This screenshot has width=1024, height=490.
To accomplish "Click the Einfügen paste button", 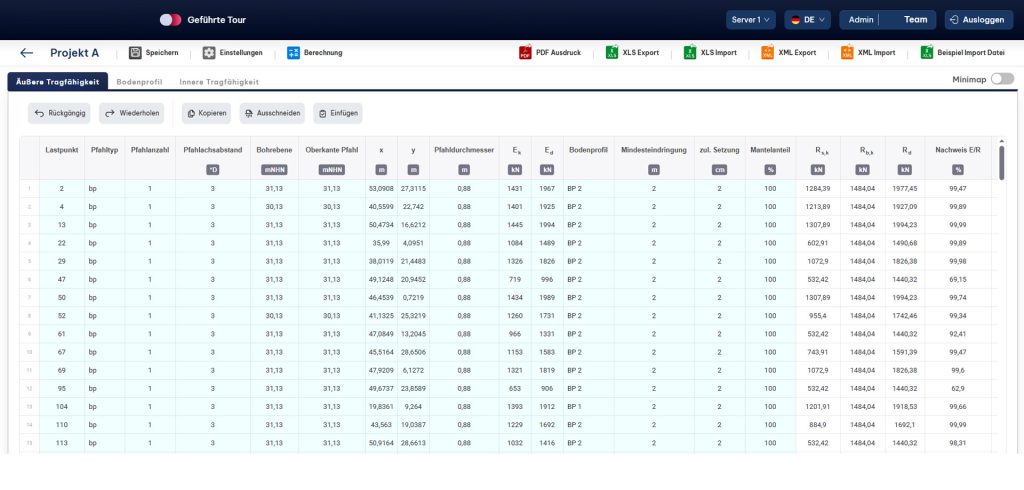I will coord(337,114).
